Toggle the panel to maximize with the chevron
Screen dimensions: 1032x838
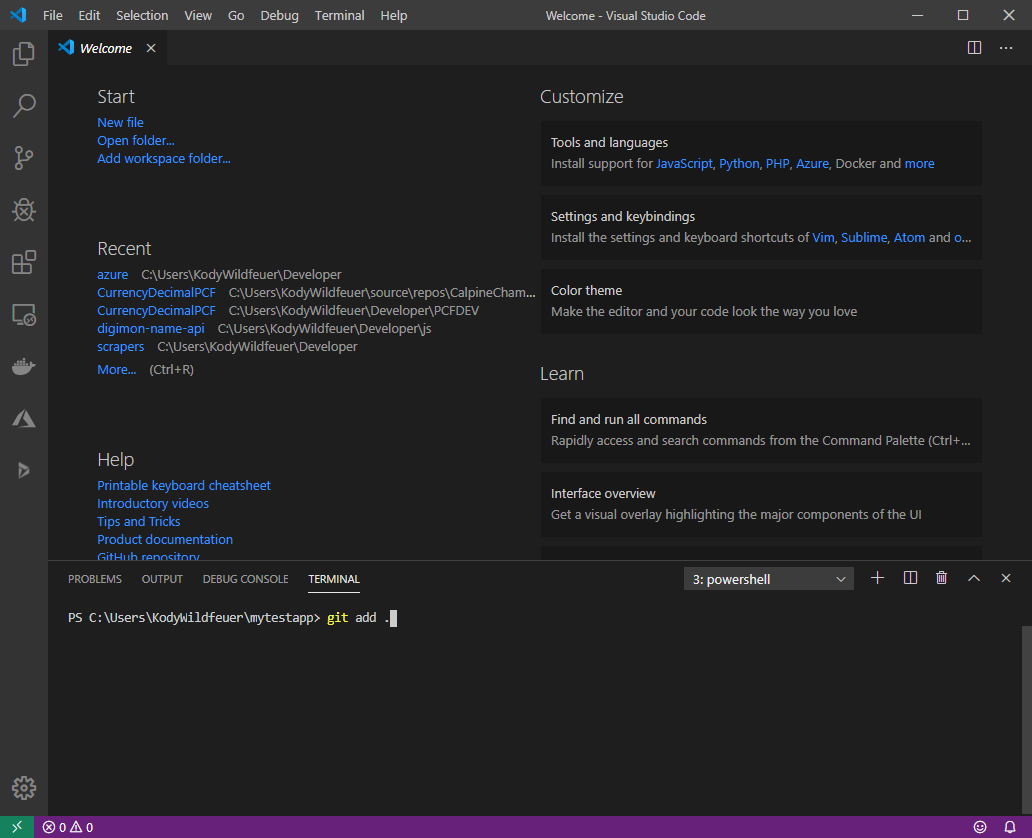click(x=973, y=577)
